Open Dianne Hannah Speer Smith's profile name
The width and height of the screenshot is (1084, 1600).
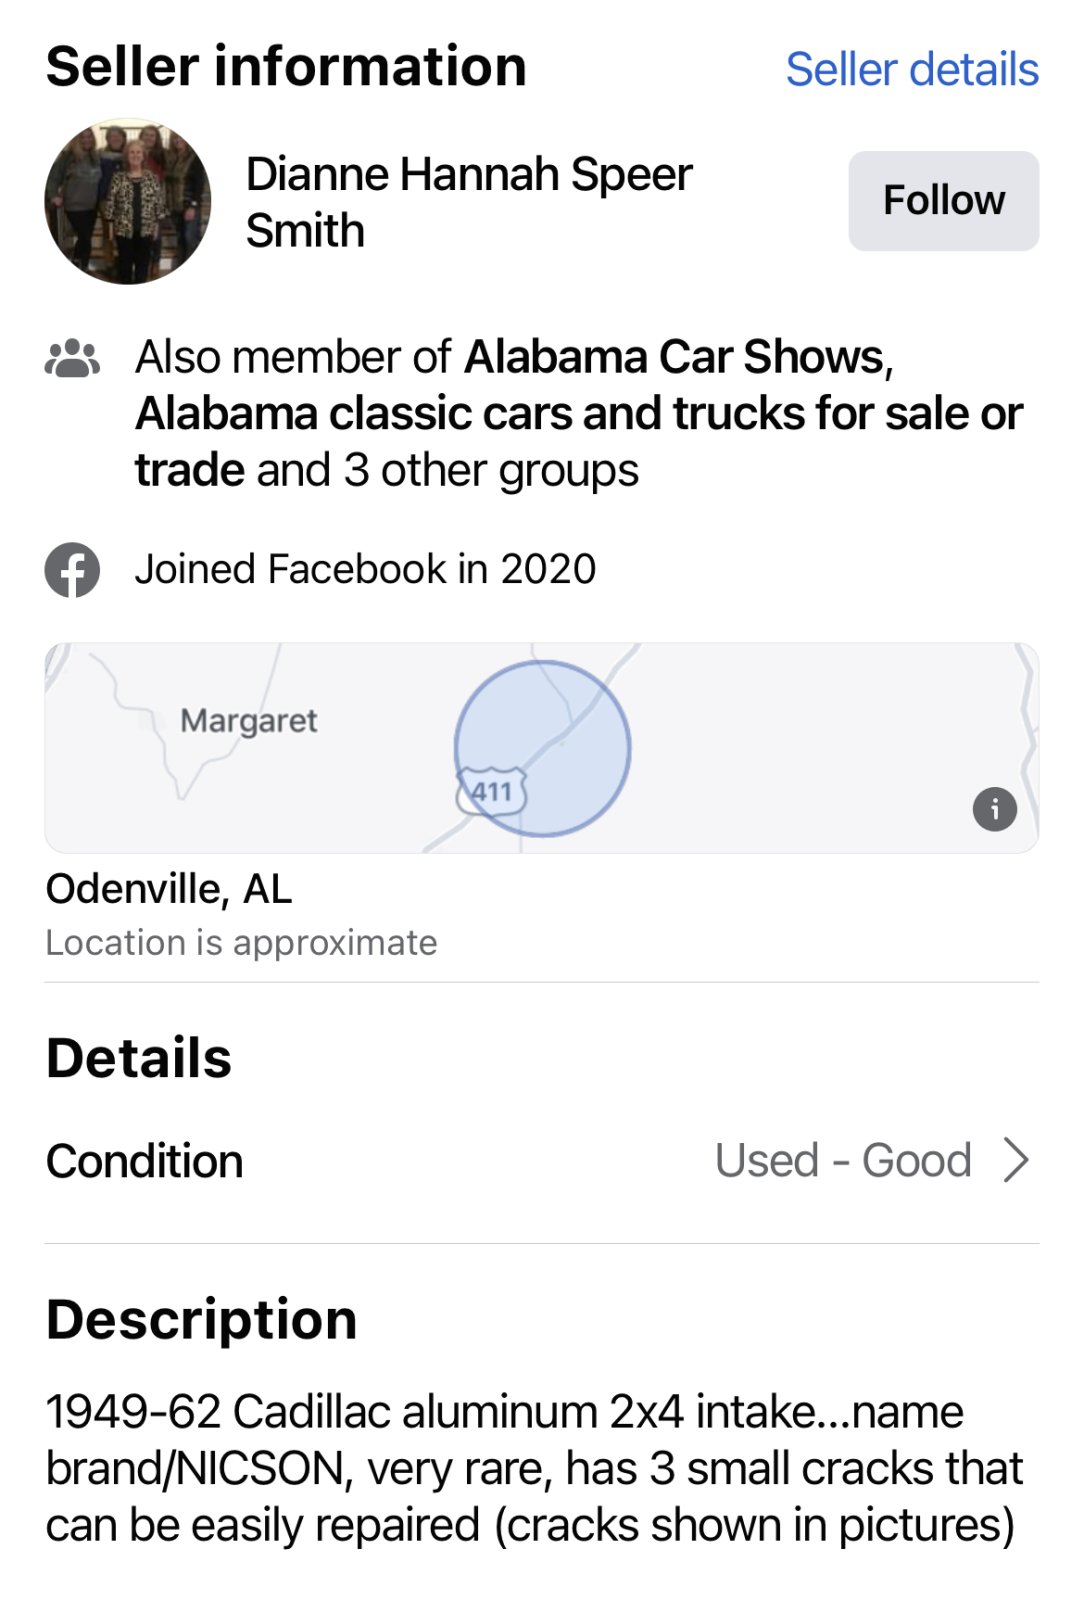tap(468, 201)
